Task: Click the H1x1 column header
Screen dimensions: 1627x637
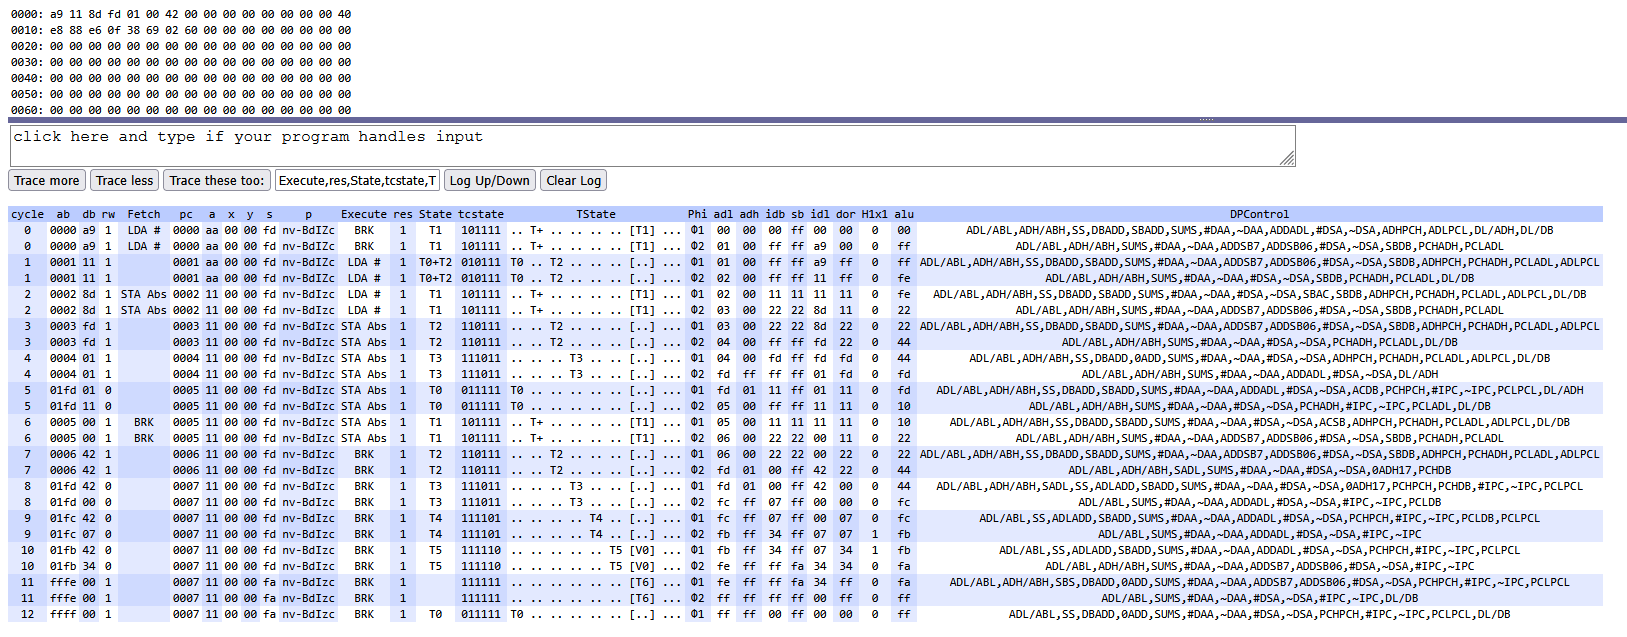Action: click(x=875, y=214)
